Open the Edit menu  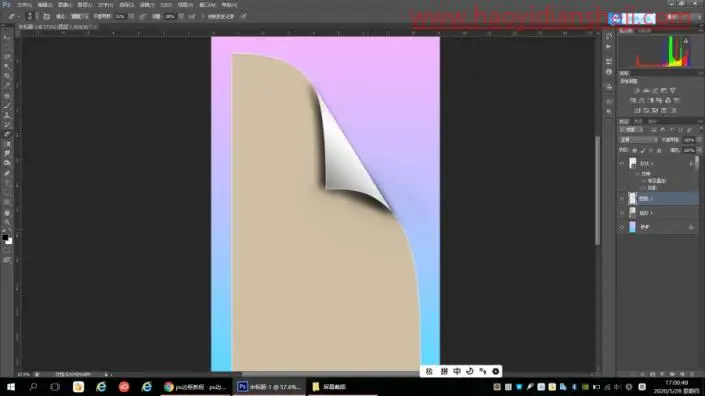coord(45,5)
